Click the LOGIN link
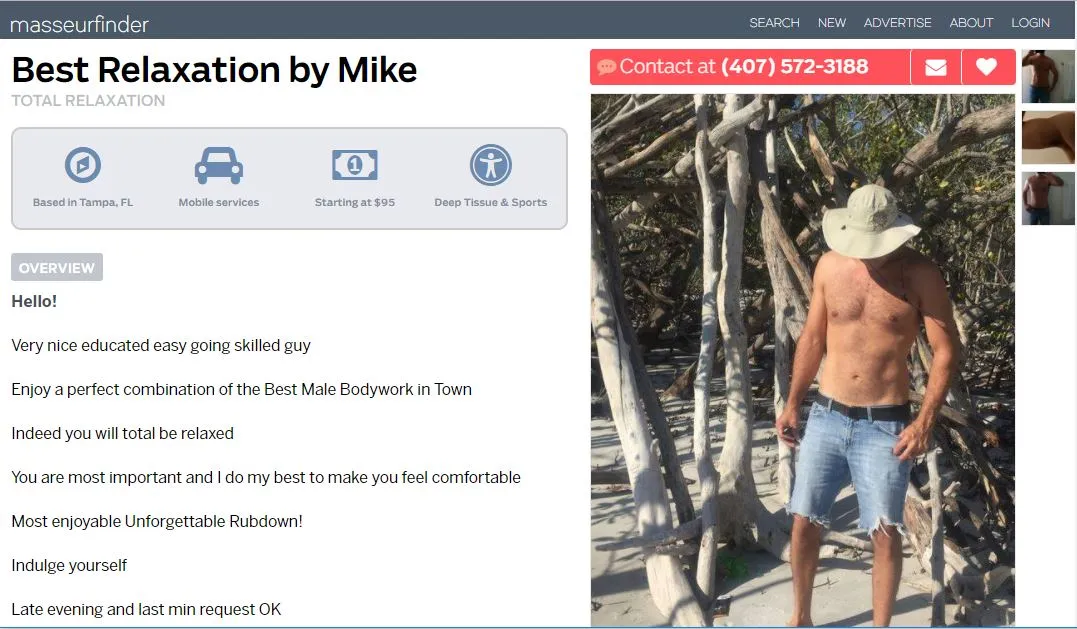This screenshot has height=629, width=1077. coord(1030,23)
